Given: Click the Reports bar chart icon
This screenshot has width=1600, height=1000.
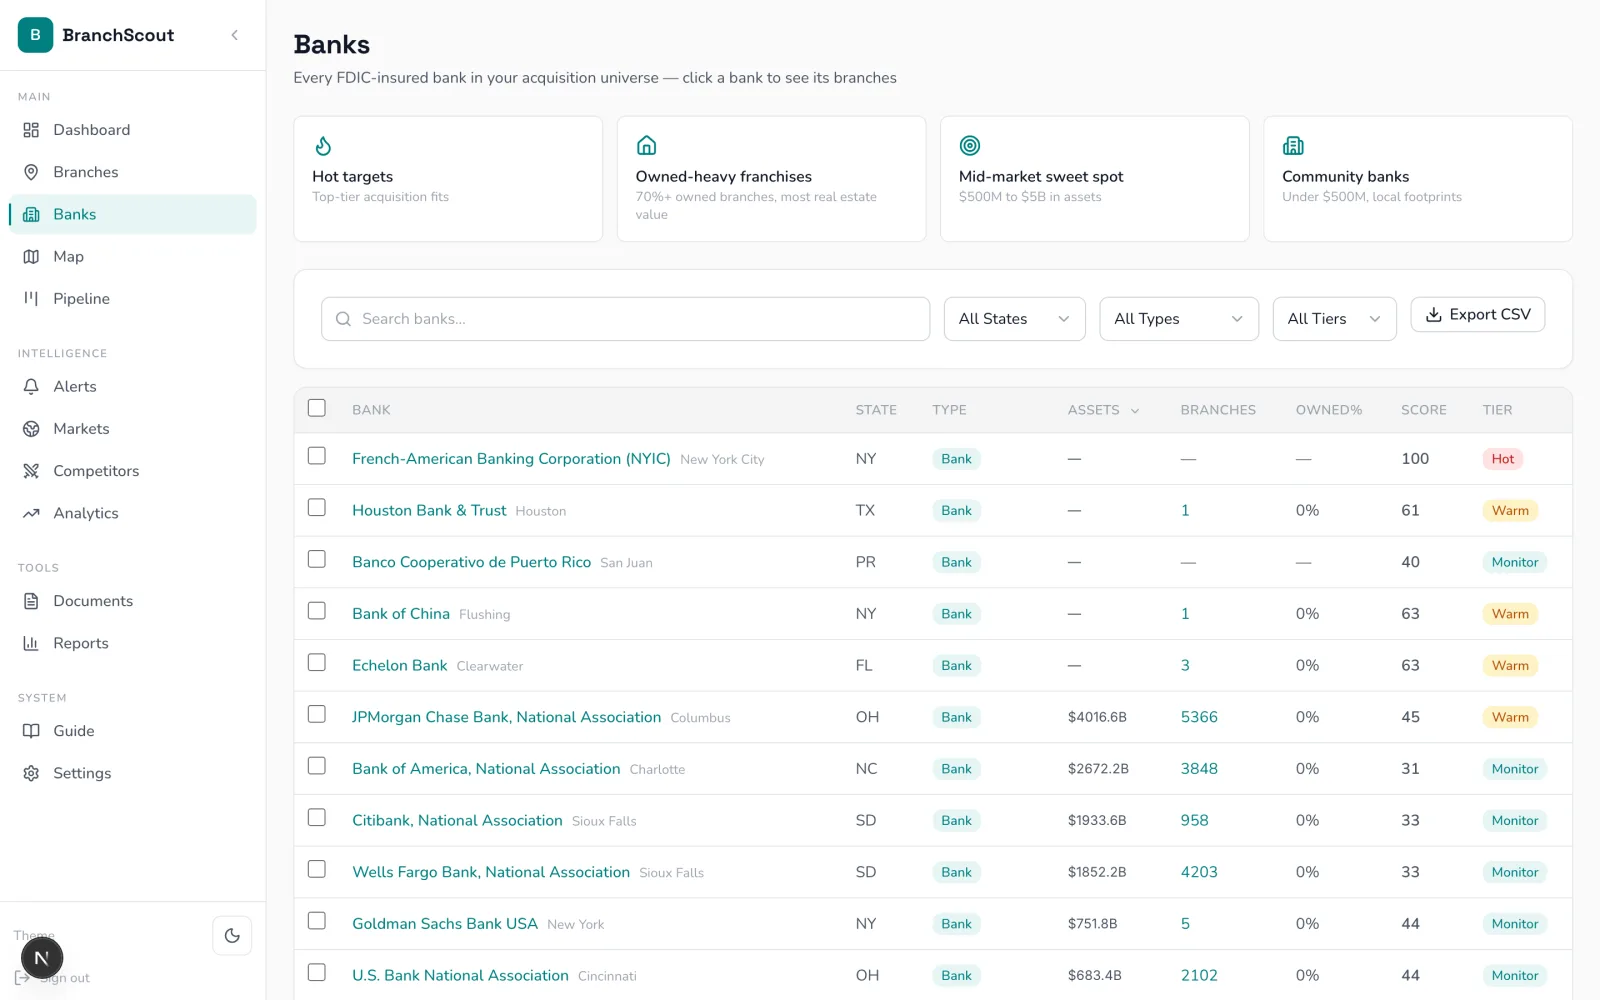Looking at the screenshot, I should point(31,643).
